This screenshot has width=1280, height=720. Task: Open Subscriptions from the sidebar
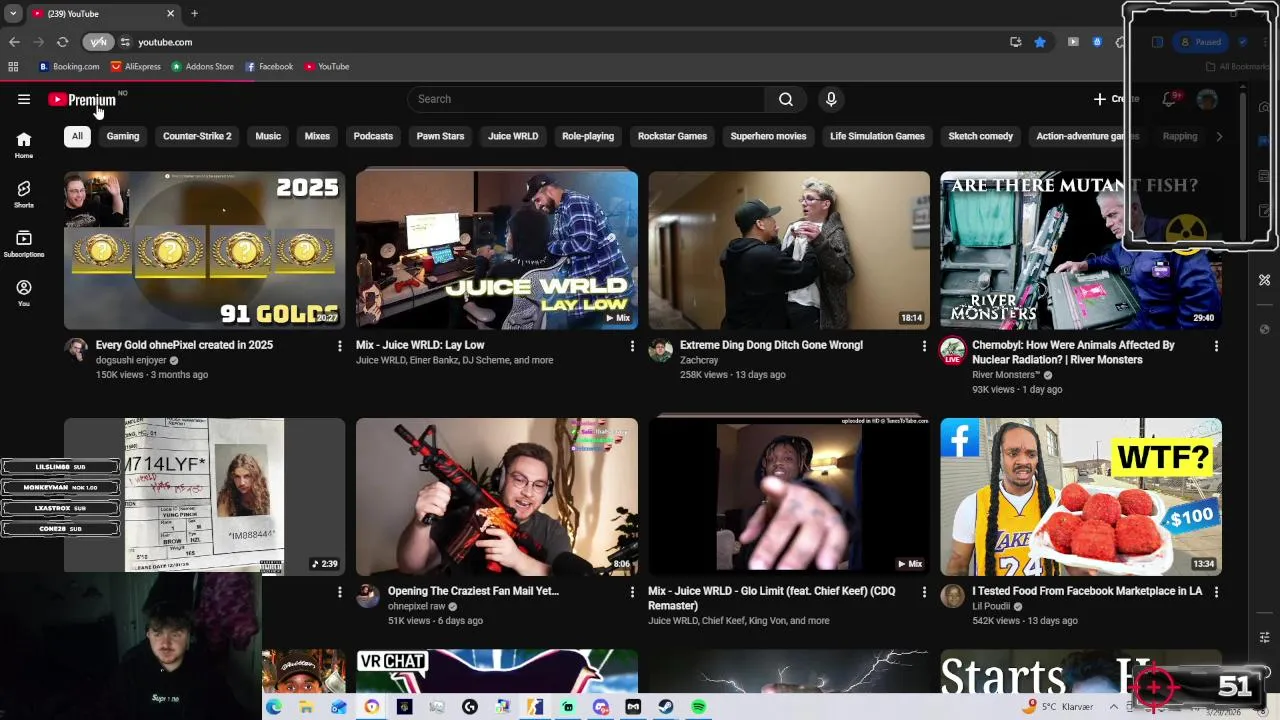point(24,244)
